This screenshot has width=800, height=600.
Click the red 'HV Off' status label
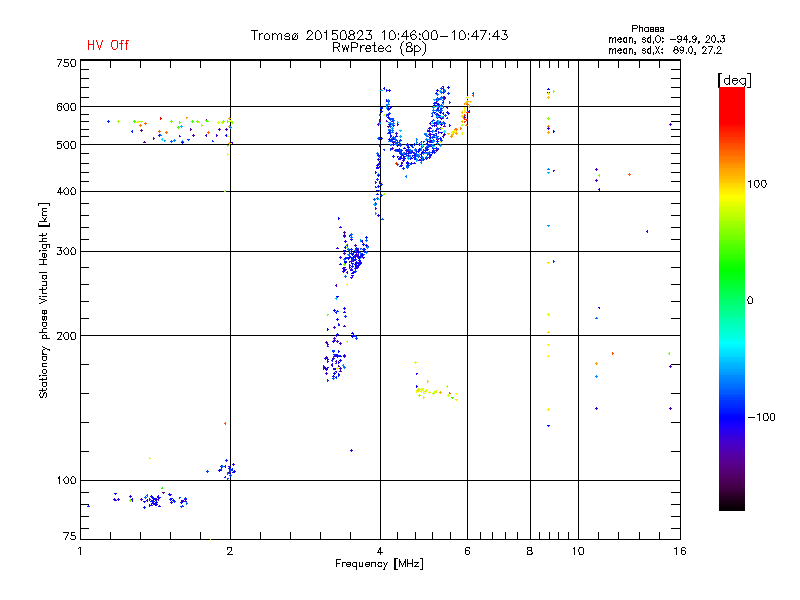click(108, 45)
